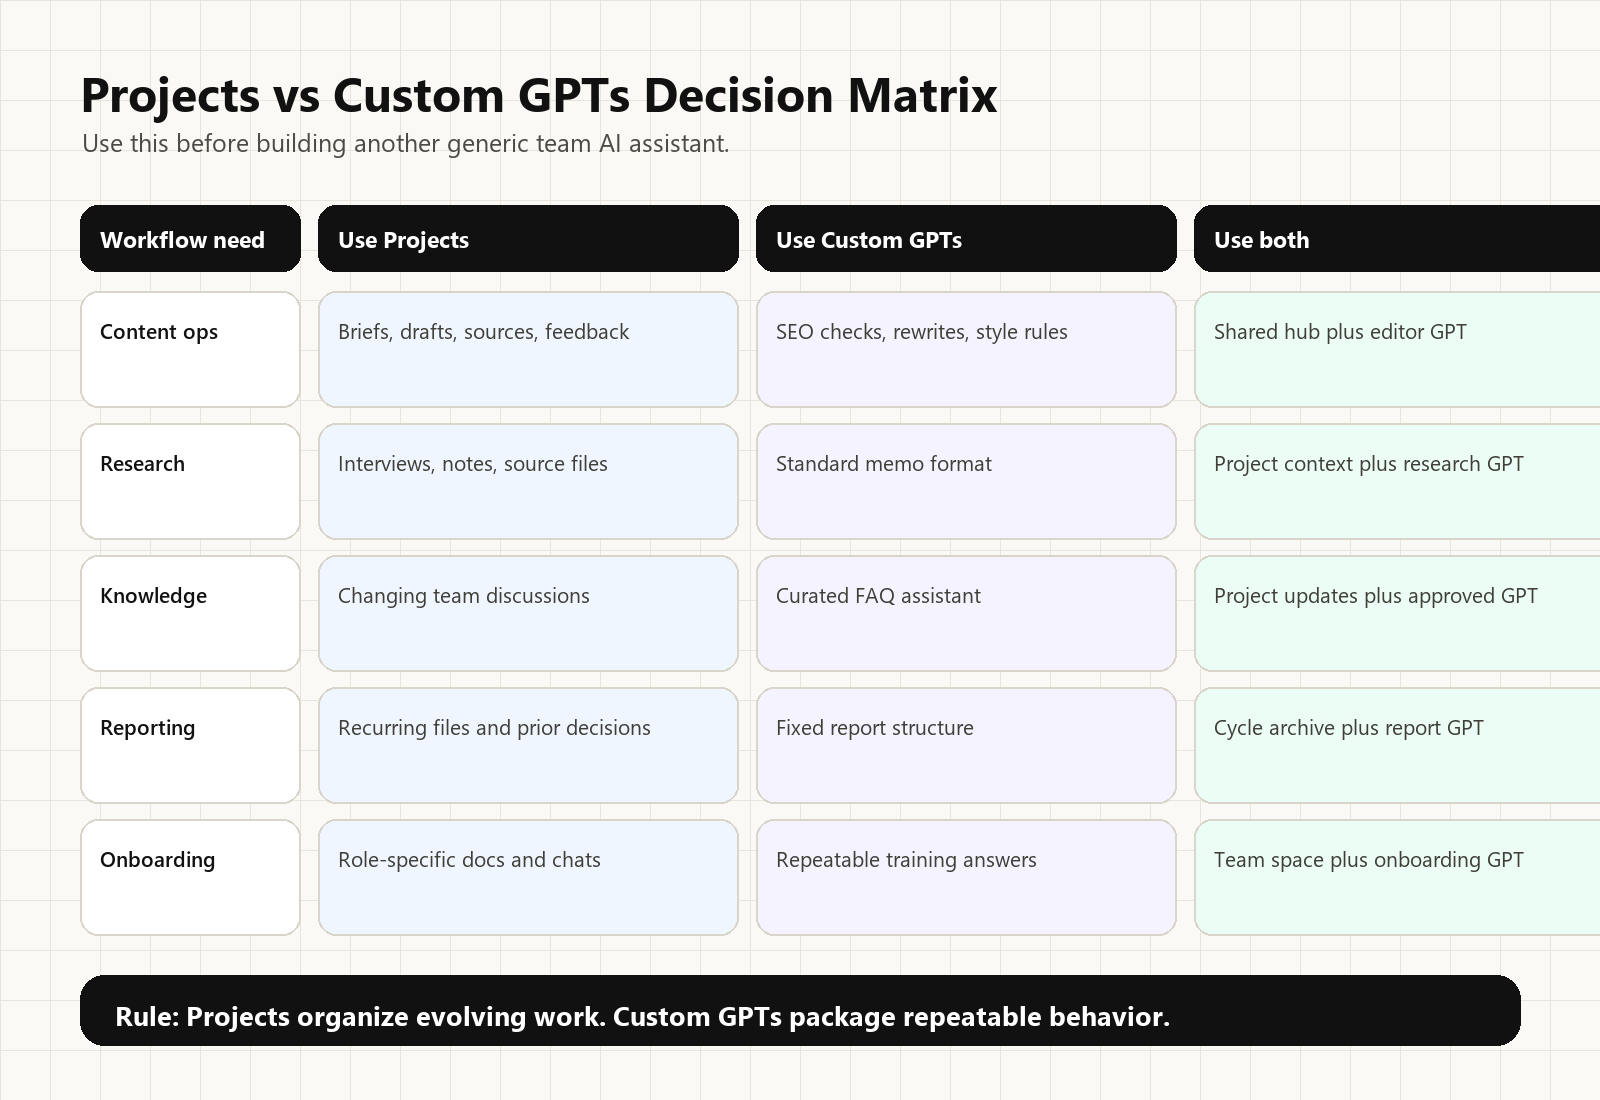Click the cell 'Project context plus research GPT'
Image resolution: width=1600 pixels, height=1100 pixels.
click(1397, 481)
